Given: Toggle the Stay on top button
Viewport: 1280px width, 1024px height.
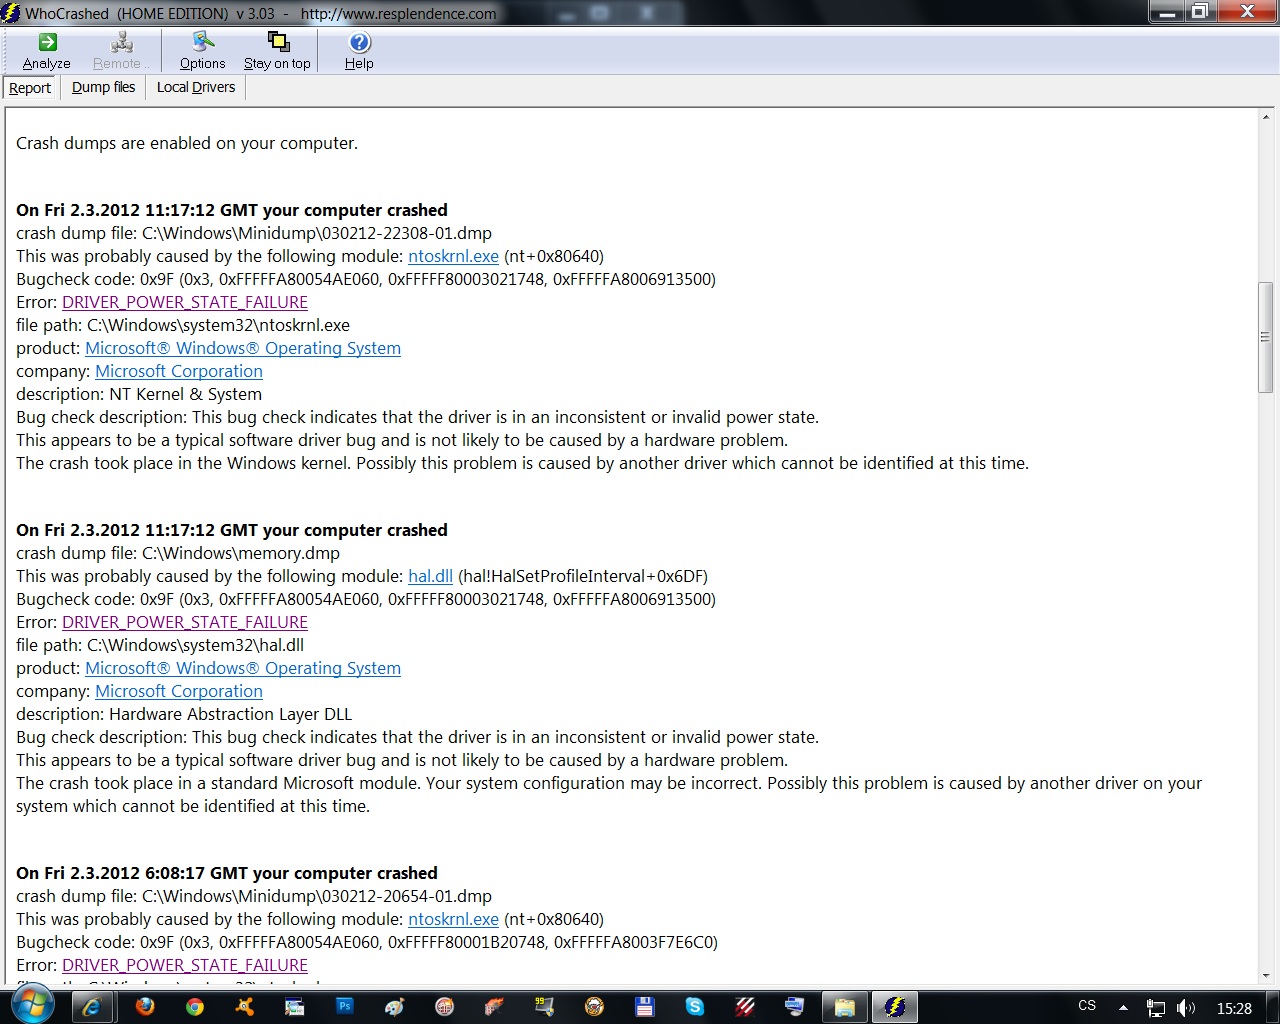Looking at the screenshot, I should pos(277,51).
